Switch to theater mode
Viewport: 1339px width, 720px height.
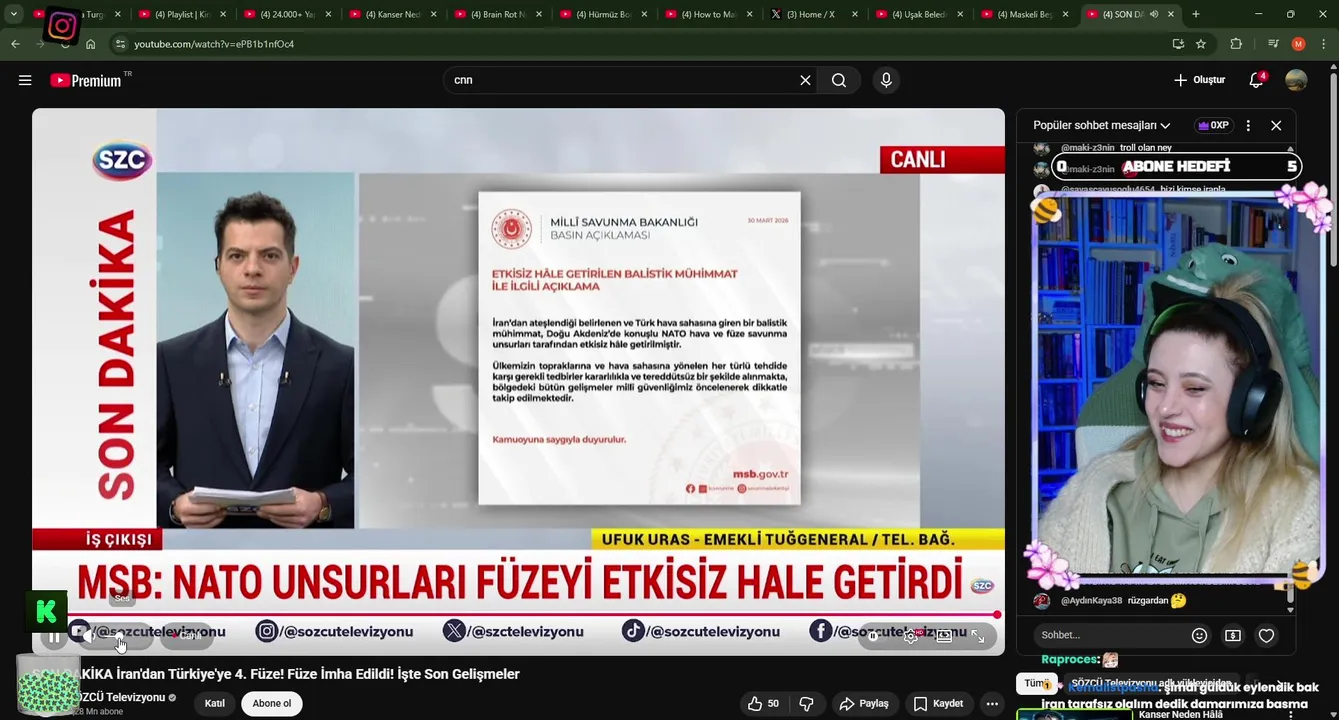click(944, 636)
